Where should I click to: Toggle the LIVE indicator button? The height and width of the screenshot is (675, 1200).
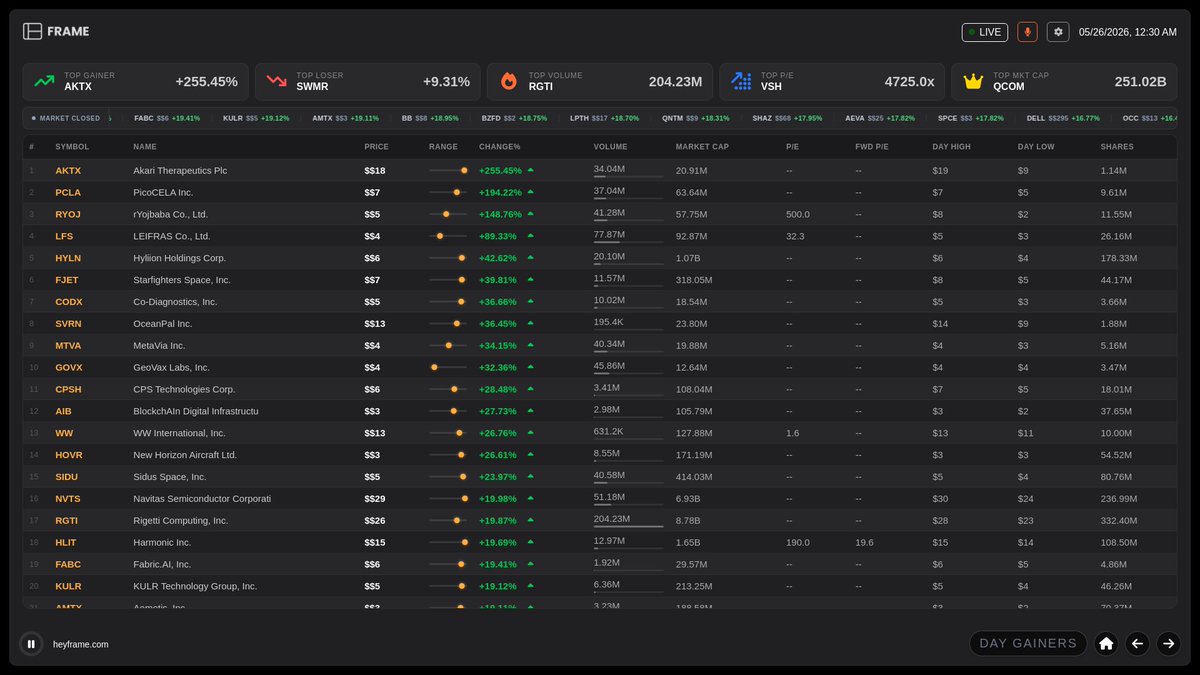tap(985, 32)
